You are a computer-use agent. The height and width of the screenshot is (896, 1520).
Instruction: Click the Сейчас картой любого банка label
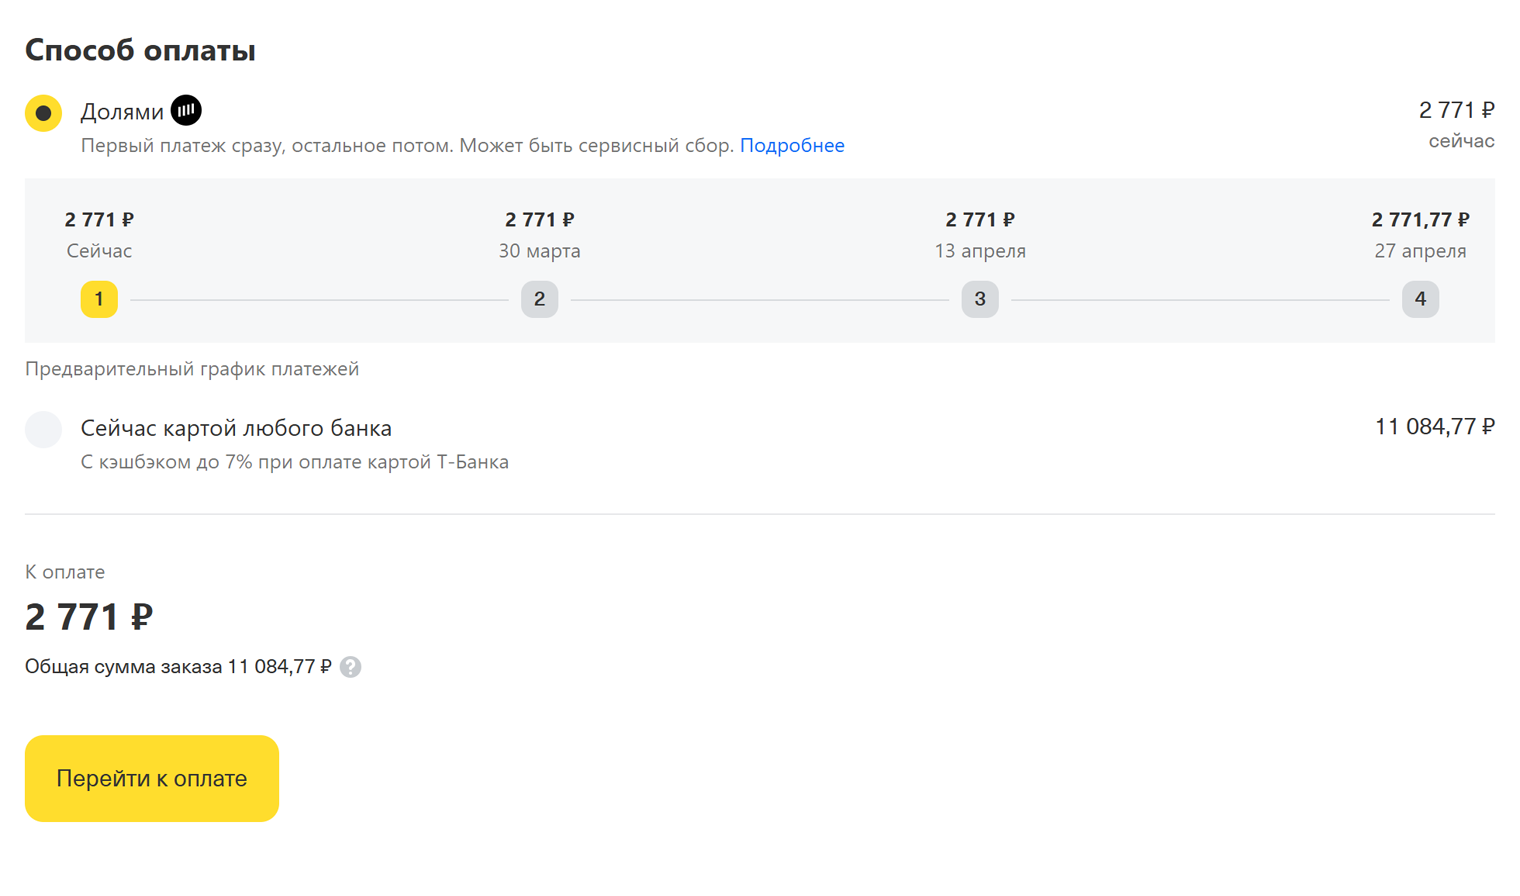[236, 428]
